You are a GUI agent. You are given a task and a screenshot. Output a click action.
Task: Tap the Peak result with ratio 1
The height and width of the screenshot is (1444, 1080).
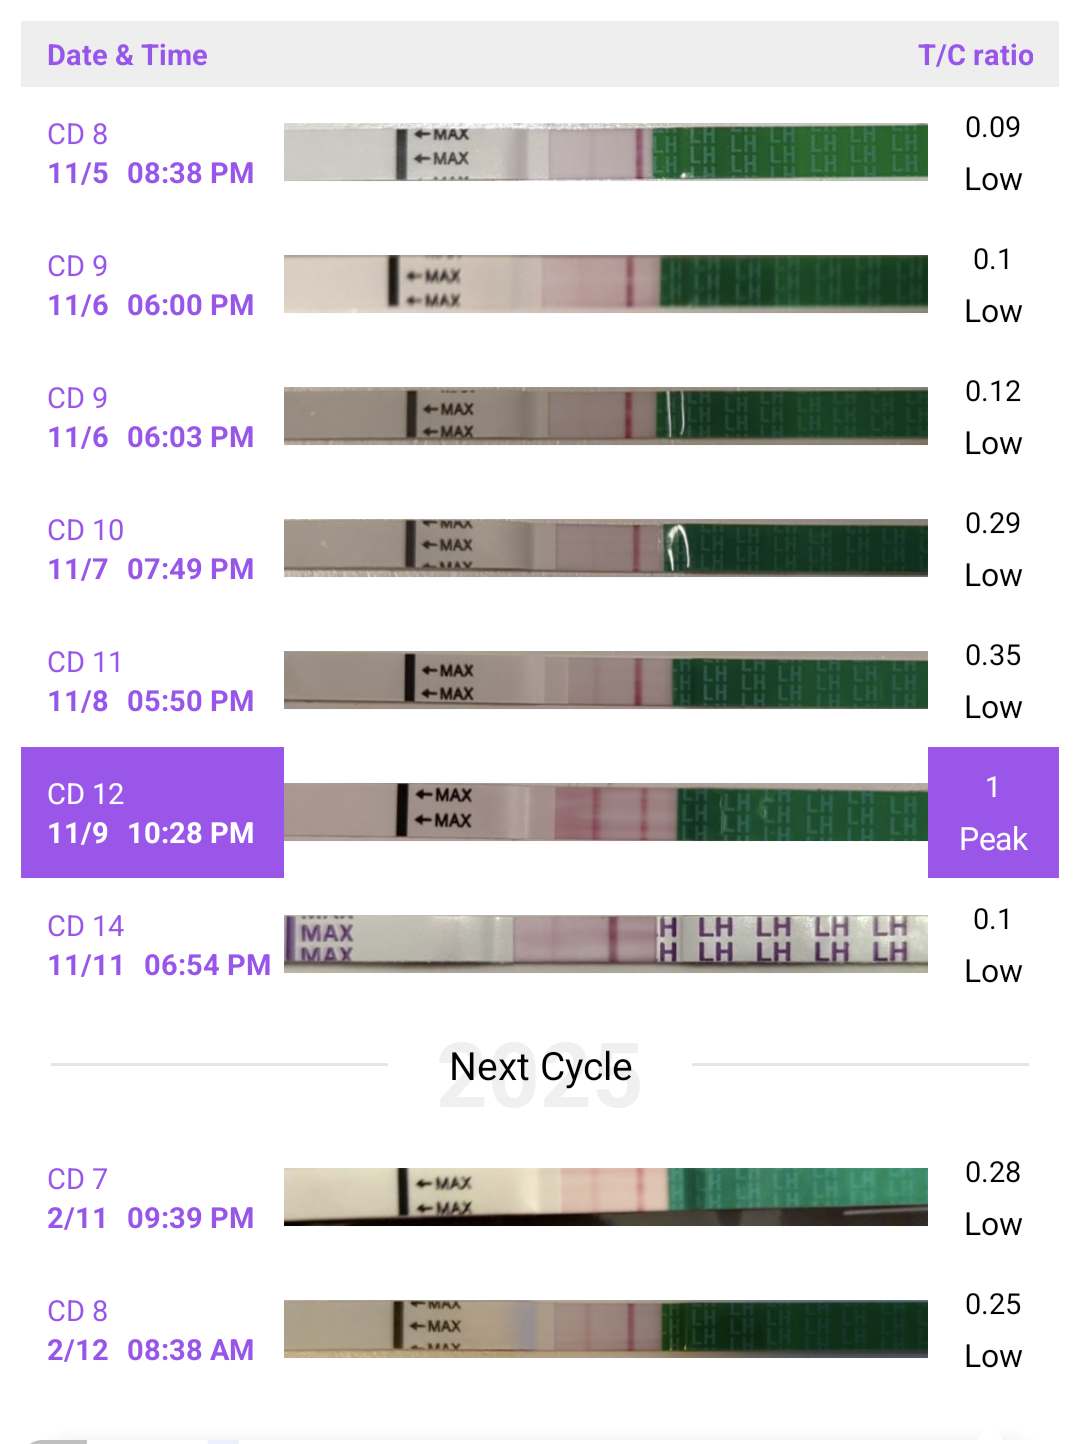pyautogui.click(x=992, y=812)
